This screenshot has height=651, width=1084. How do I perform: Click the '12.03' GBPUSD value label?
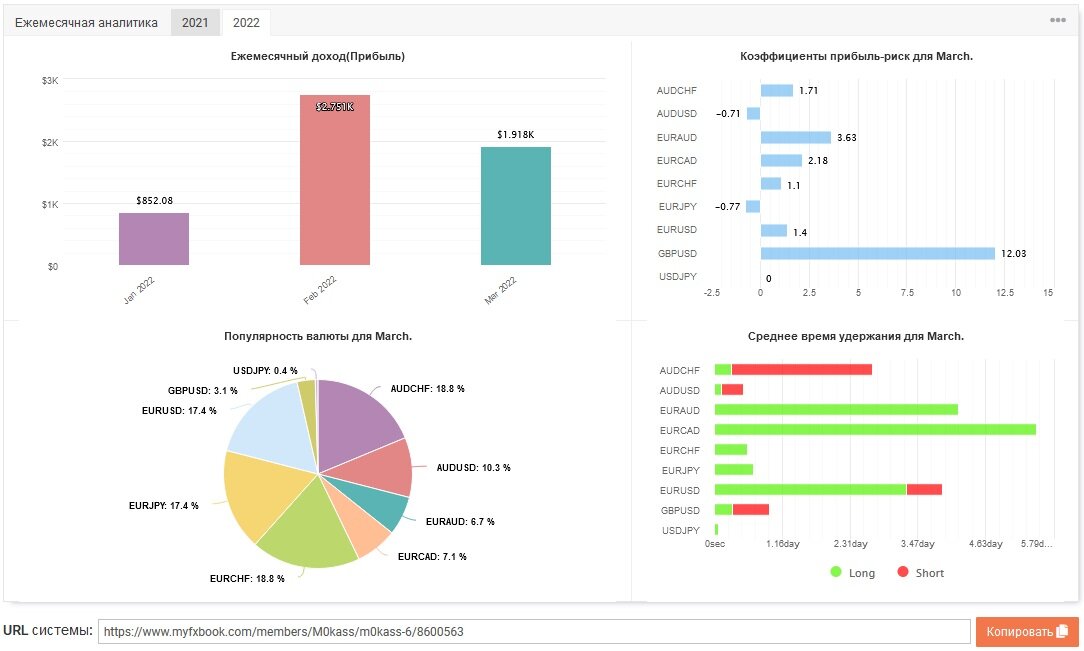tap(1013, 254)
